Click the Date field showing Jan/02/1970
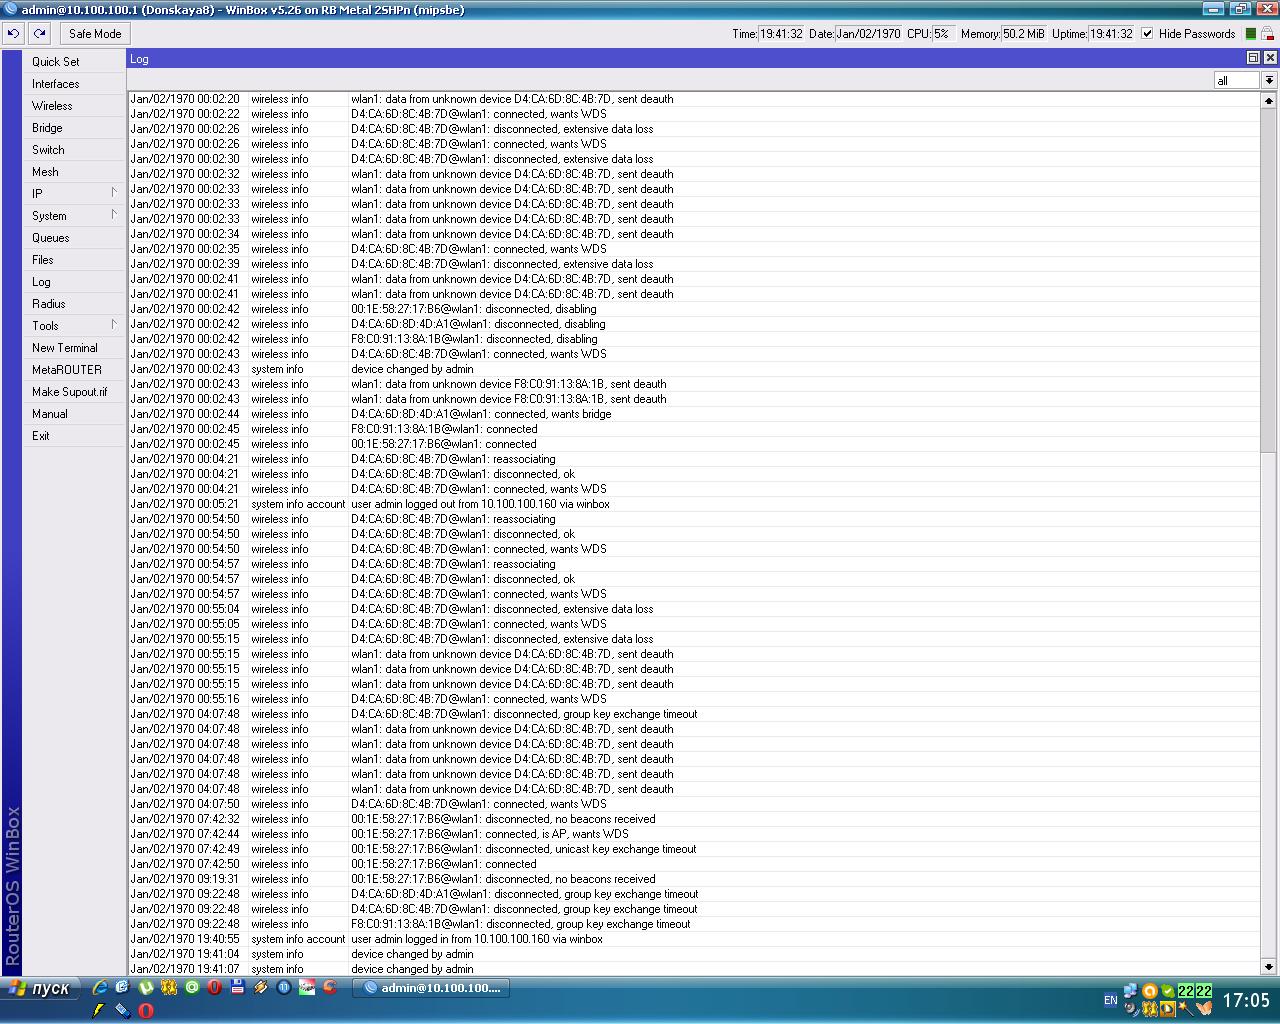Image resolution: width=1280 pixels, height=1024 pixels. point(868,33)
